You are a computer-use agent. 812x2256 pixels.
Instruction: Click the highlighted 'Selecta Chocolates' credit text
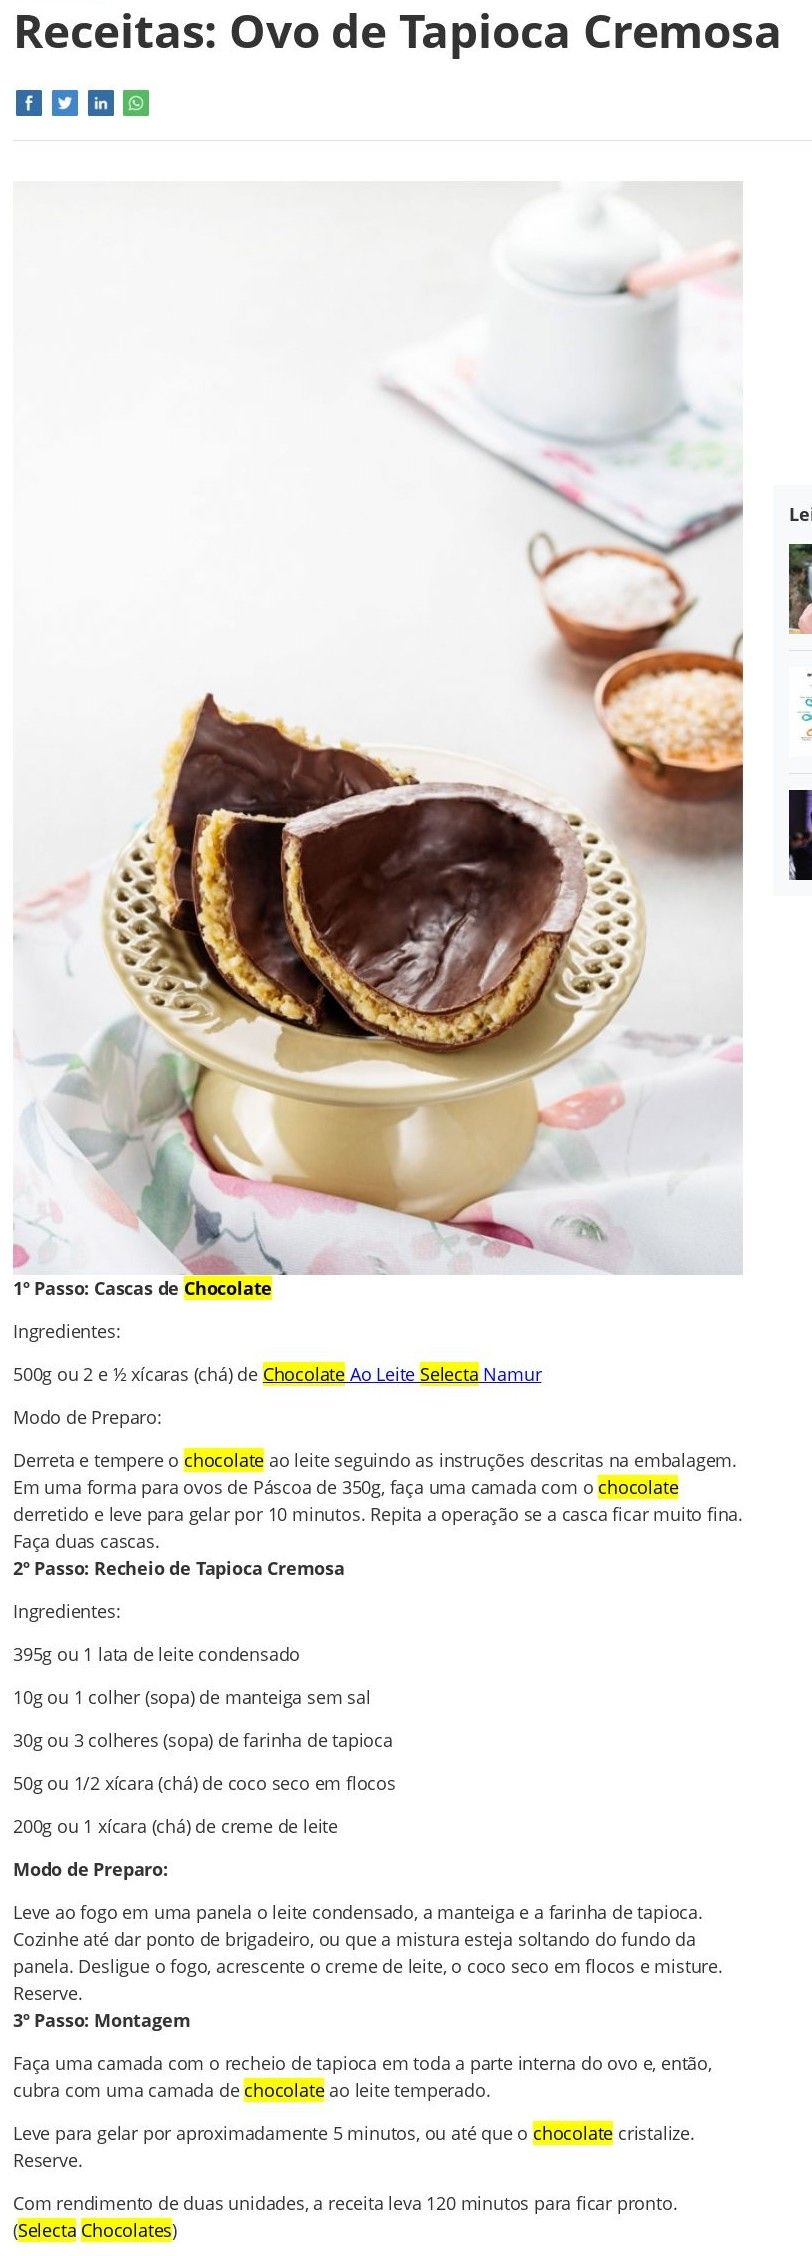95,2230
